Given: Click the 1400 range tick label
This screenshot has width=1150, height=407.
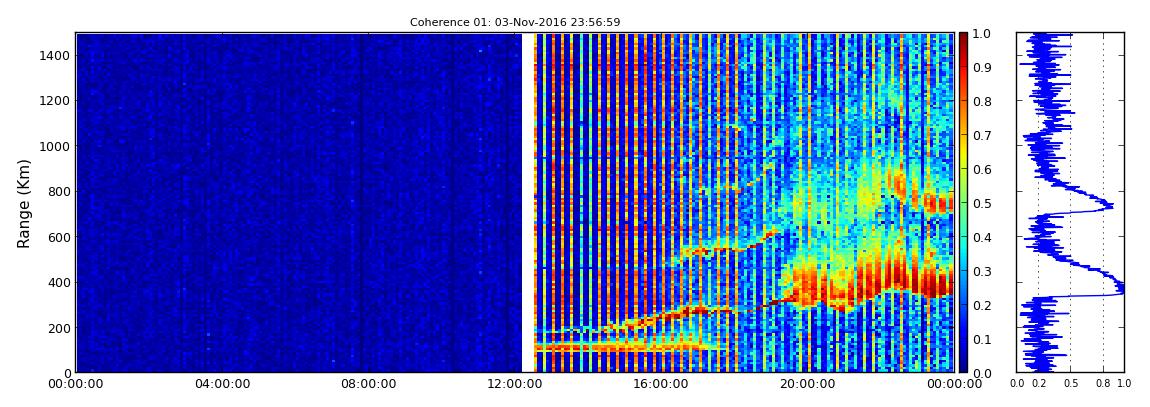Looking at the screenshot, I should coord(54,56).
